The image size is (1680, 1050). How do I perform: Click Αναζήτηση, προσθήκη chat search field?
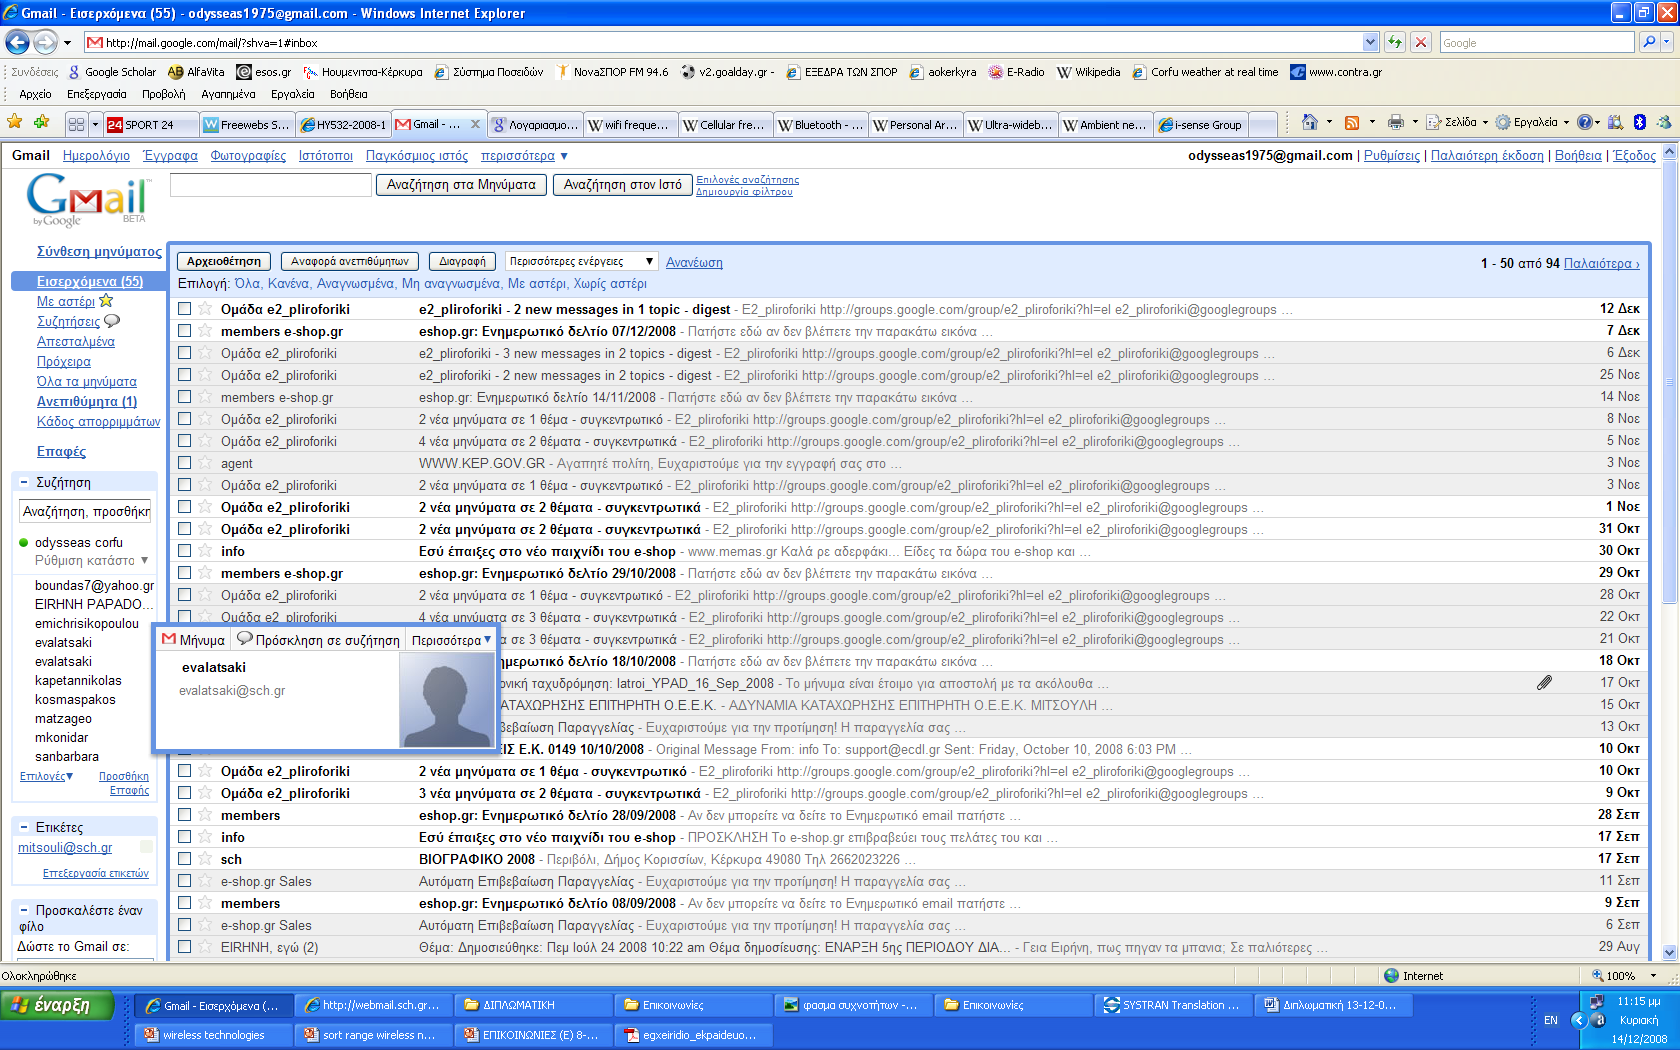coord(86,511)
